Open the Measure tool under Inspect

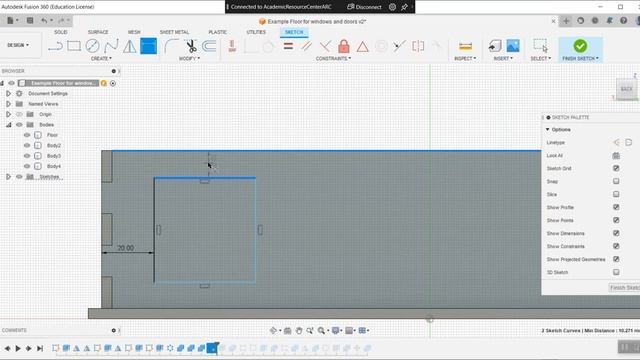(x=465, y=46)
